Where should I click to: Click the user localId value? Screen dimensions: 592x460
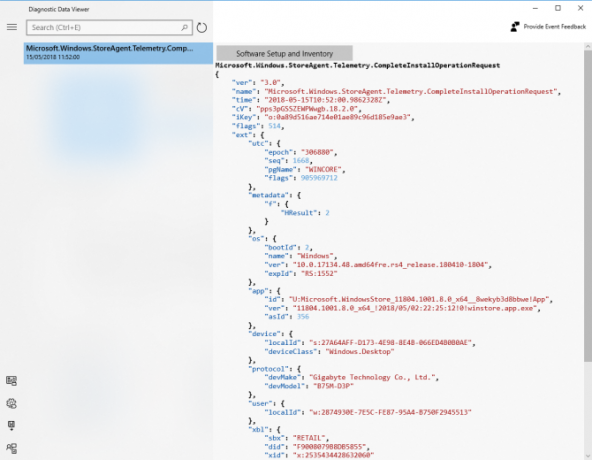390,412
